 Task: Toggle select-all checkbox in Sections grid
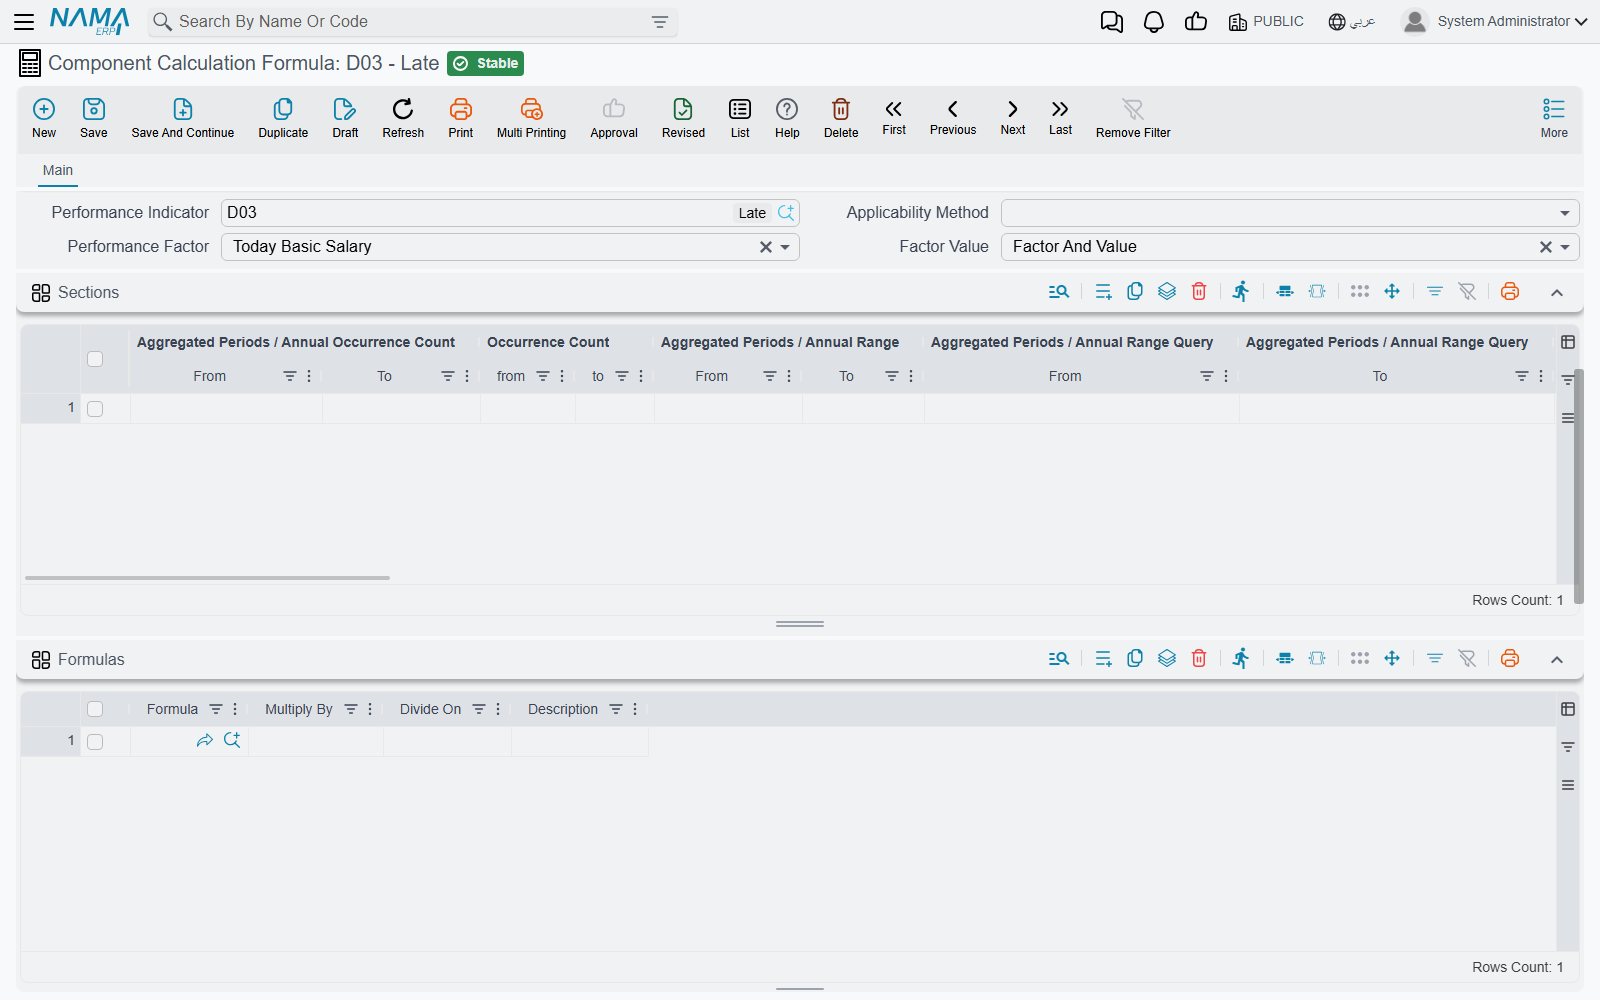click(95, 359)
